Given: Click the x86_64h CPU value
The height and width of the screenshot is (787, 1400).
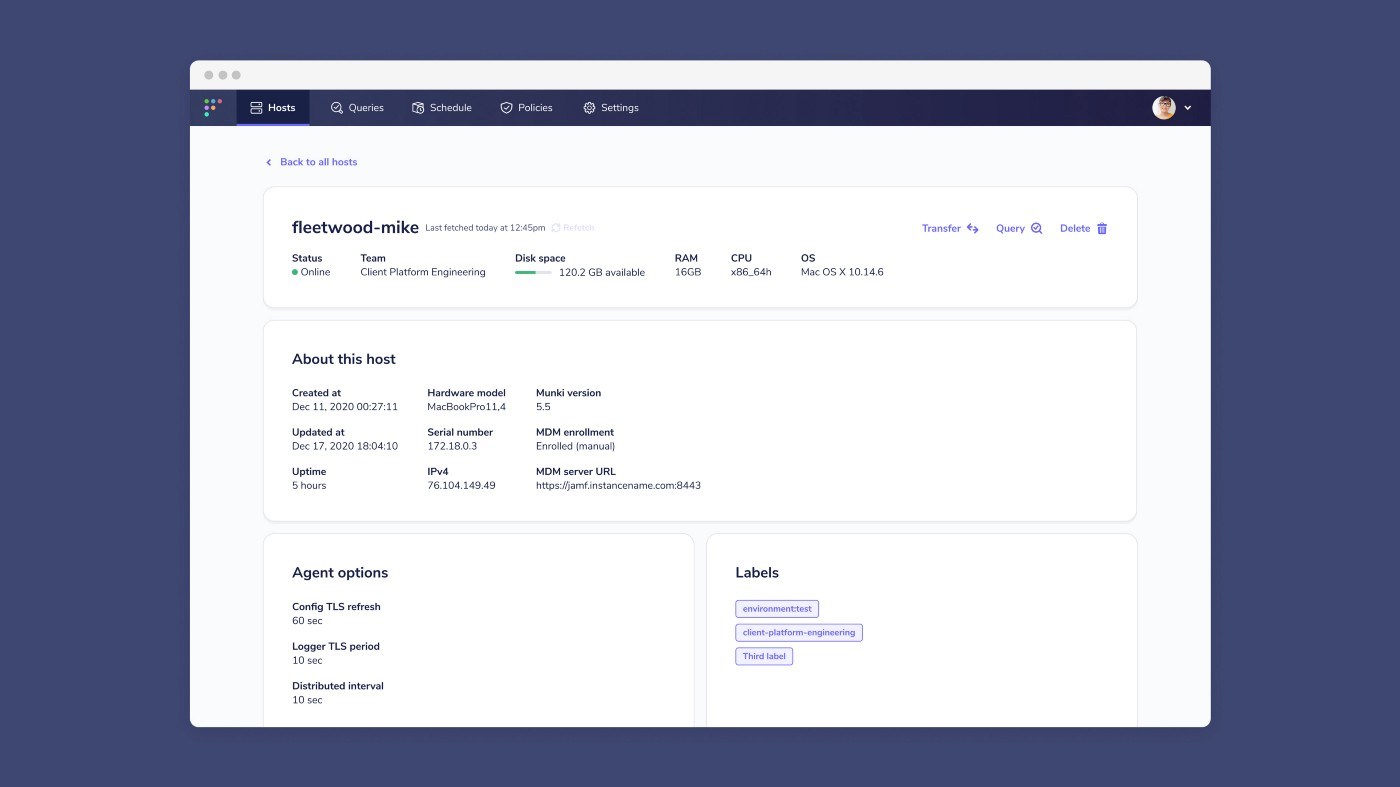Looking at the screenshot, I should 751,272.
